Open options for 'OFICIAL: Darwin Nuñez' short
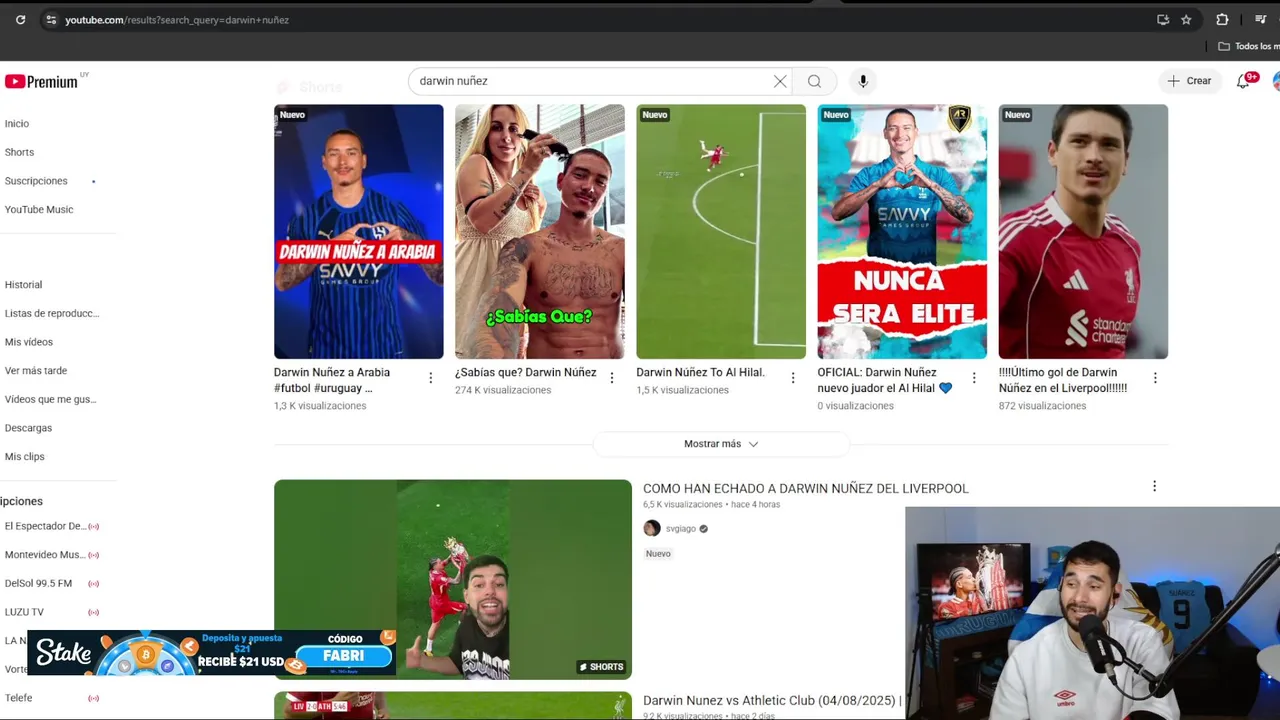The height and width of the screenshot is (720, 1280). pos(974,378)
